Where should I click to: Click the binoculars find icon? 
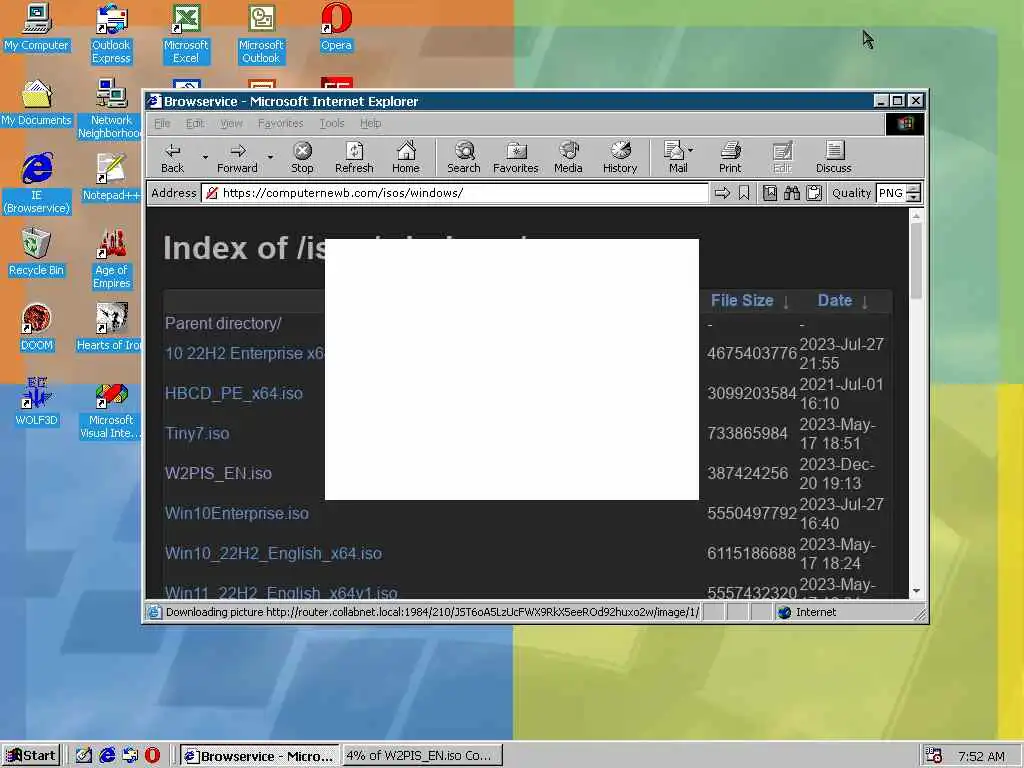pos(792,193)
